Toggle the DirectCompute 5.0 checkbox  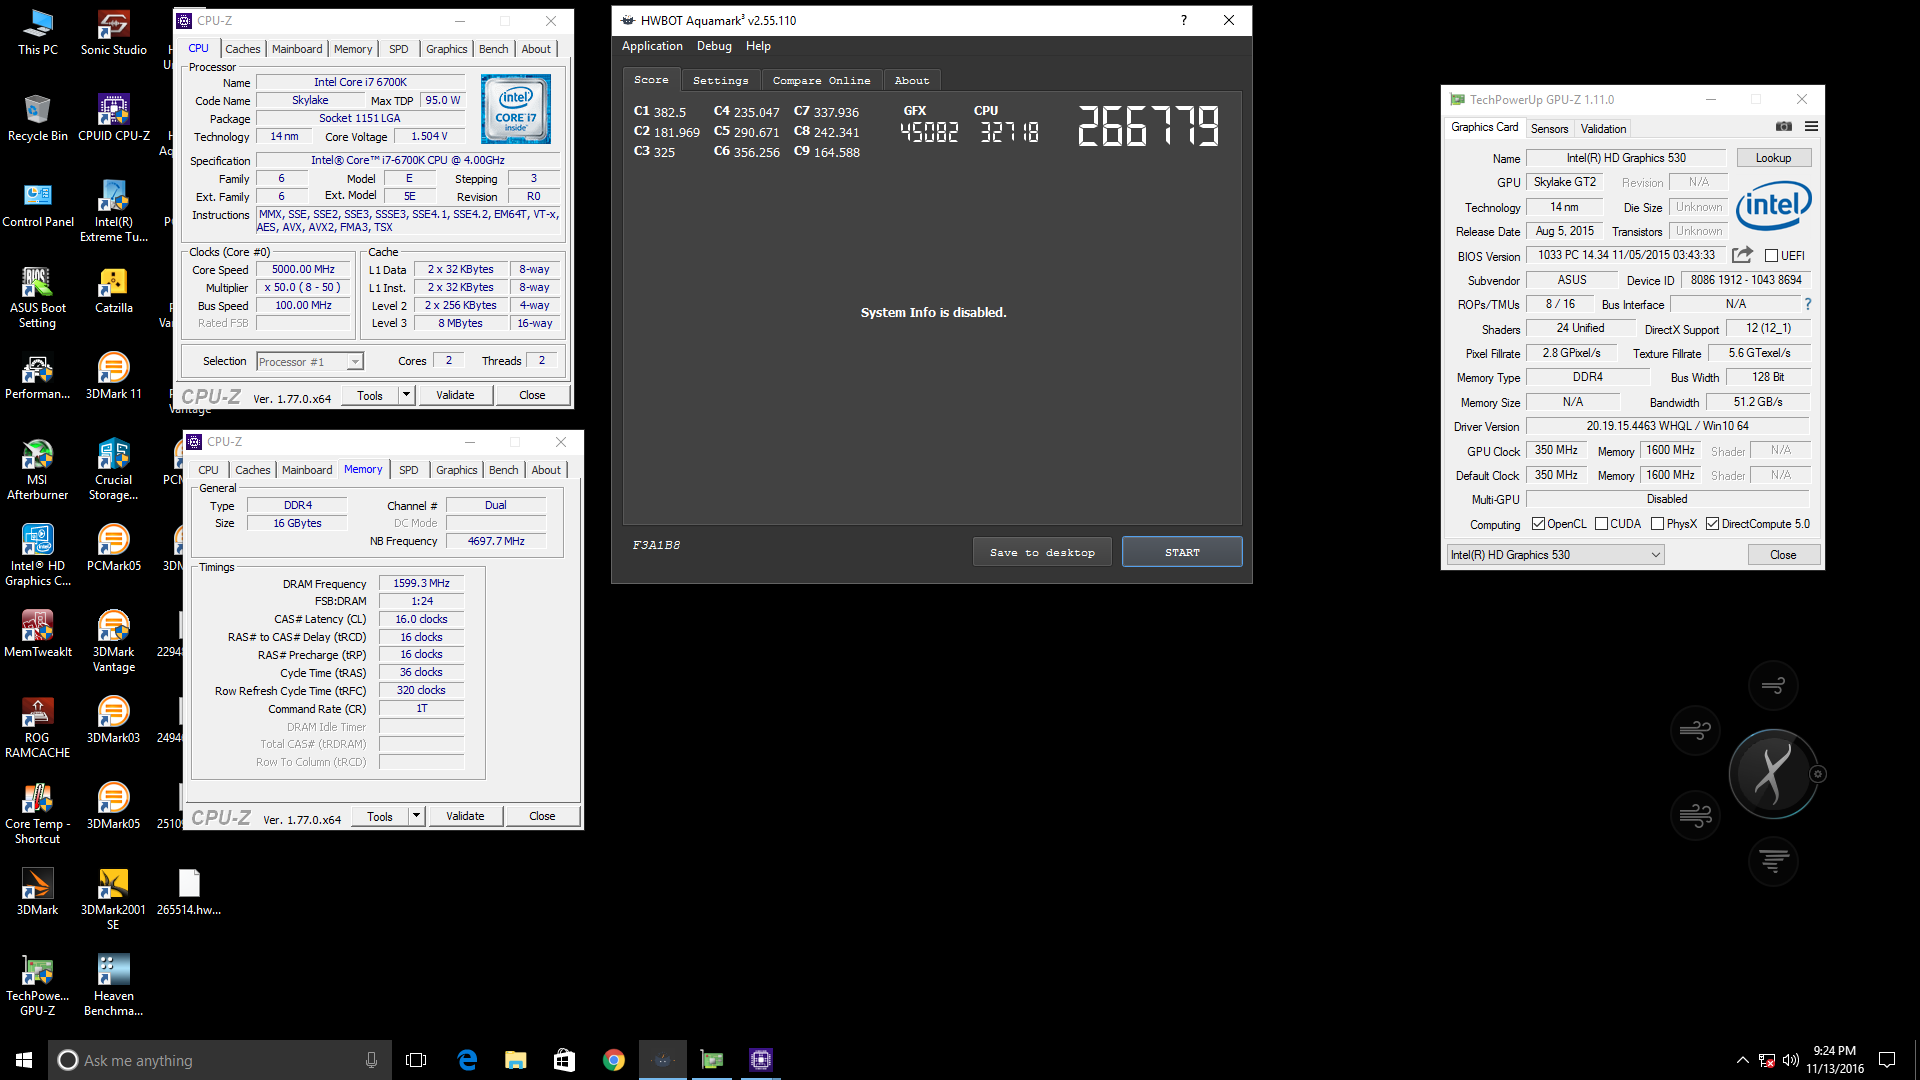pos(1712,524)
